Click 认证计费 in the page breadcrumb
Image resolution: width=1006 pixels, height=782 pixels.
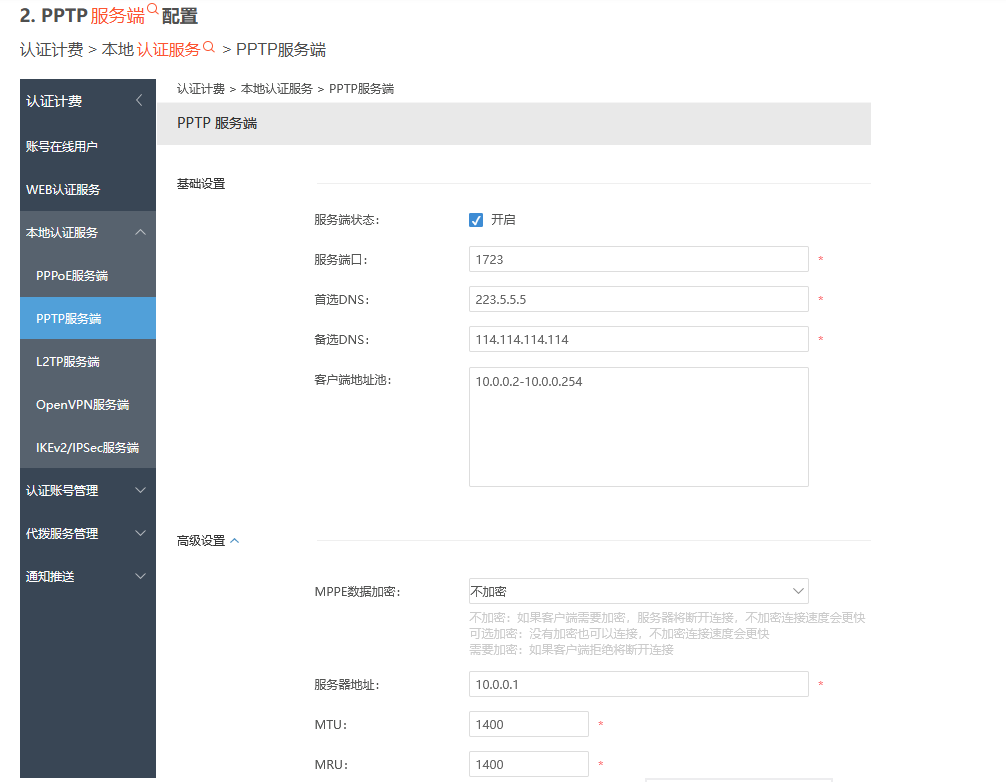201,89
